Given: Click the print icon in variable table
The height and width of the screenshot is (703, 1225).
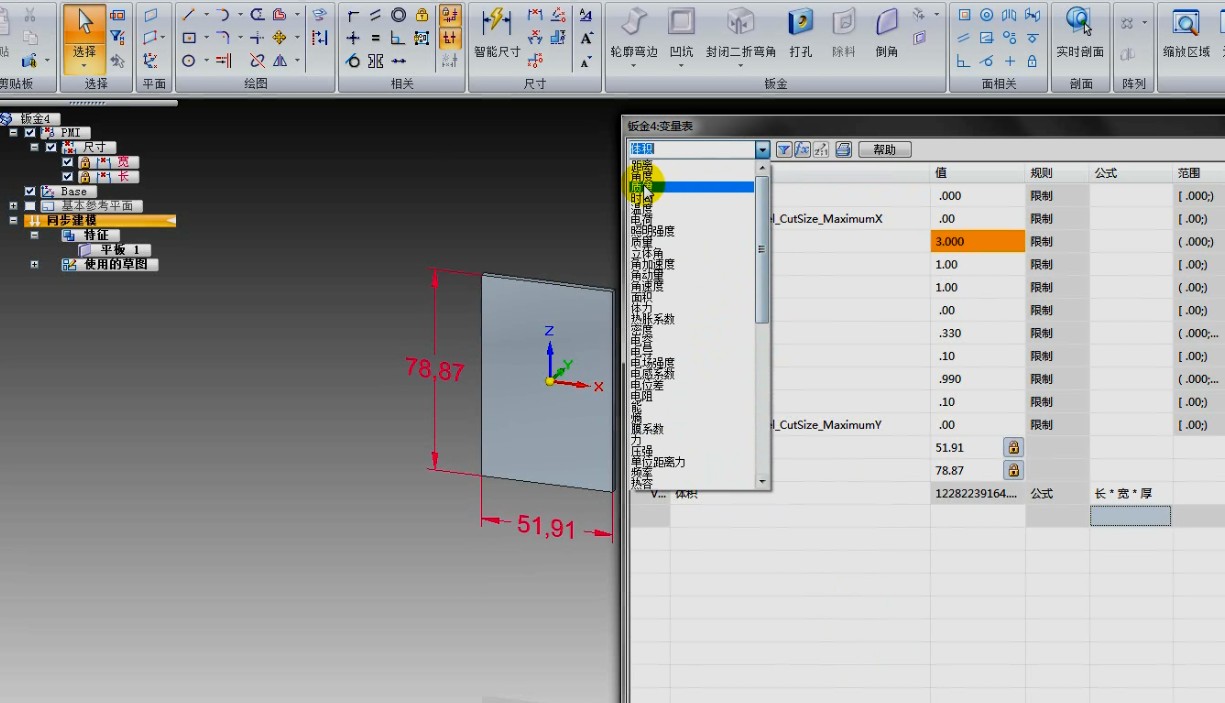Looking at the screenshot, I should [843, 149].
